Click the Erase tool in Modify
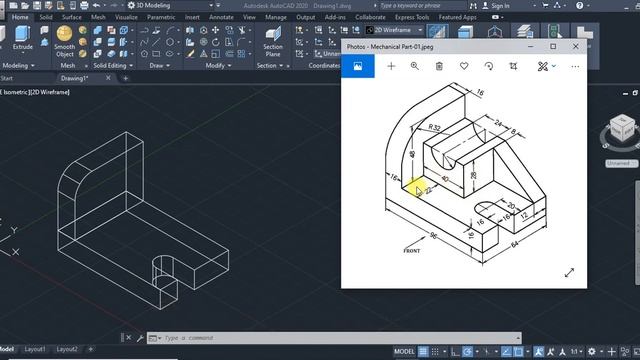This screenshot has height=360, width=640. 190,53
